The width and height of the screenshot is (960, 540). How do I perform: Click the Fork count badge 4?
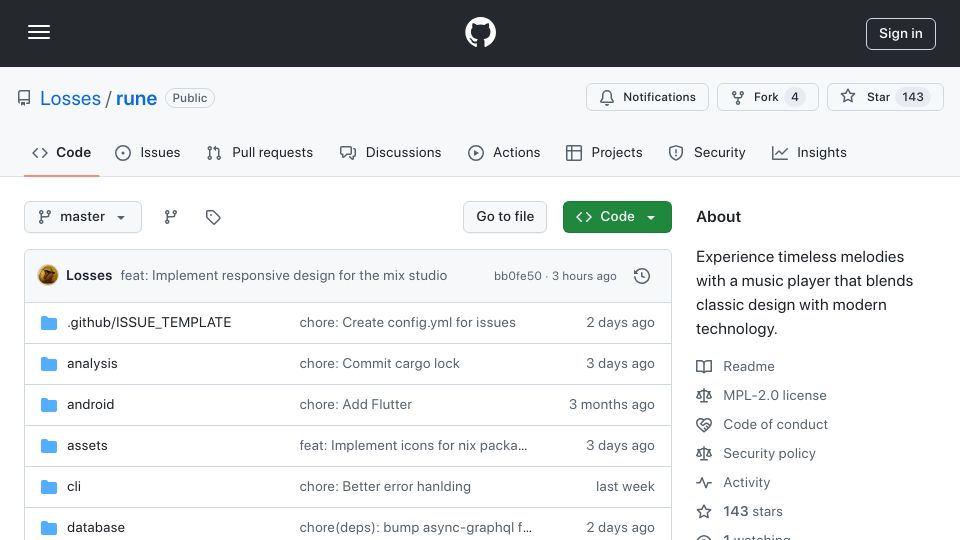(795, 97)
